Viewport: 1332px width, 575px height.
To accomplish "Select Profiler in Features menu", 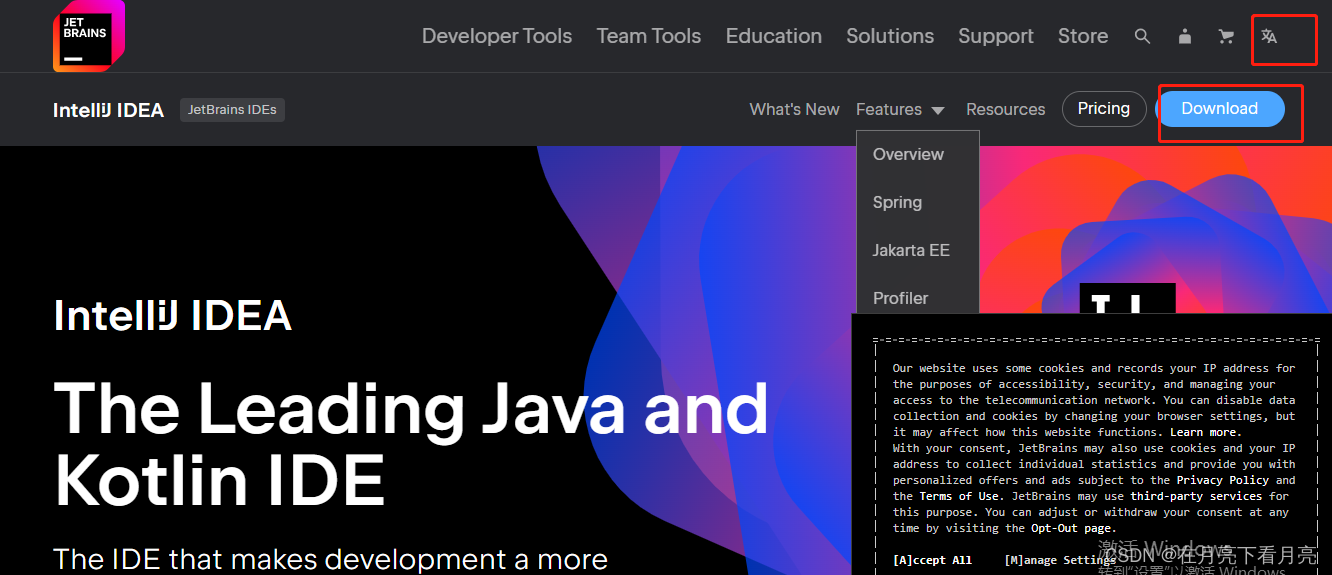I will point(900,298).
